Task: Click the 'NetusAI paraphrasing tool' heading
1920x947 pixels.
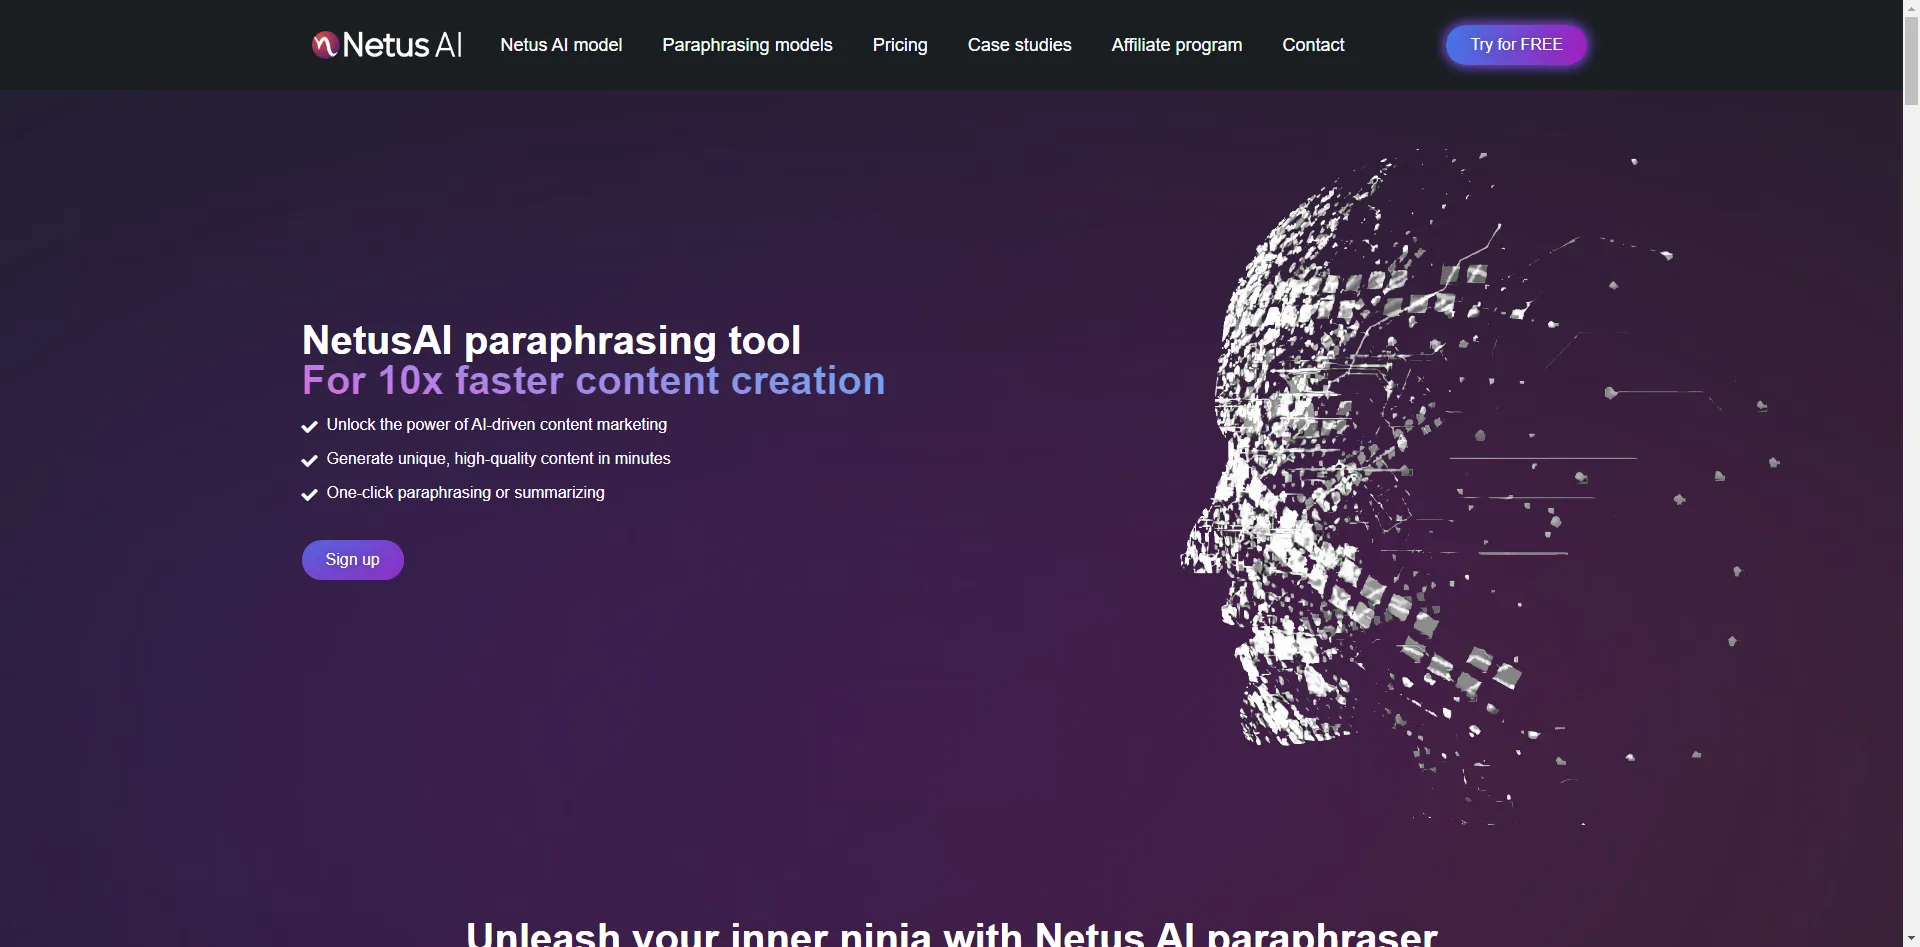Action: click(x=551, y=340)
